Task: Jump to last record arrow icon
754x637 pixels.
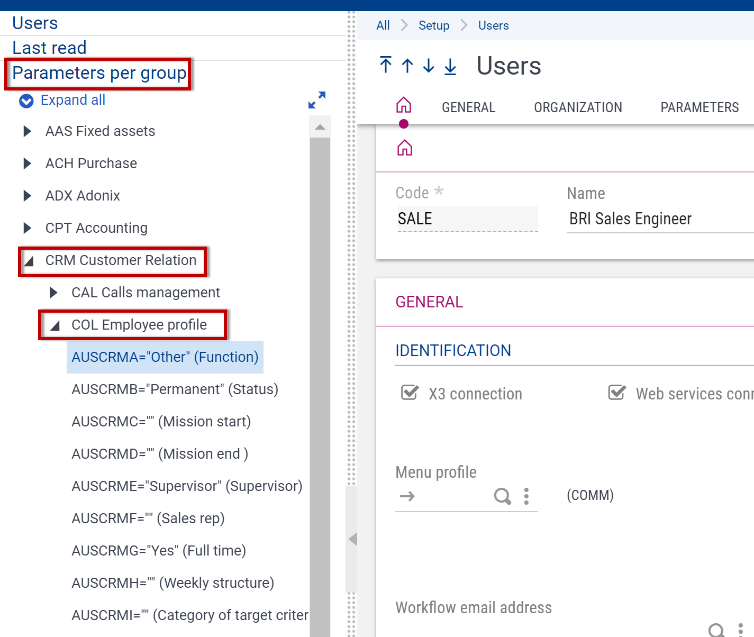Action: coord(450,66)
